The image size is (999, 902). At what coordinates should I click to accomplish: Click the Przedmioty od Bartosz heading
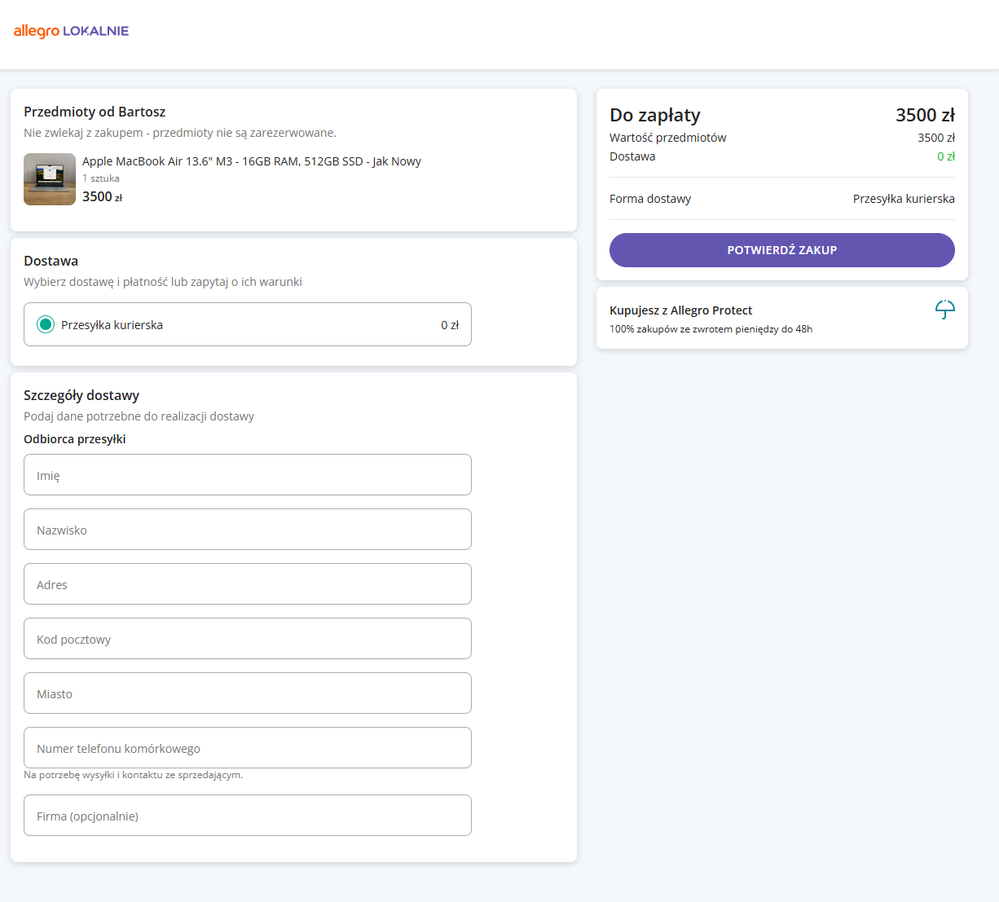point(94,111)
